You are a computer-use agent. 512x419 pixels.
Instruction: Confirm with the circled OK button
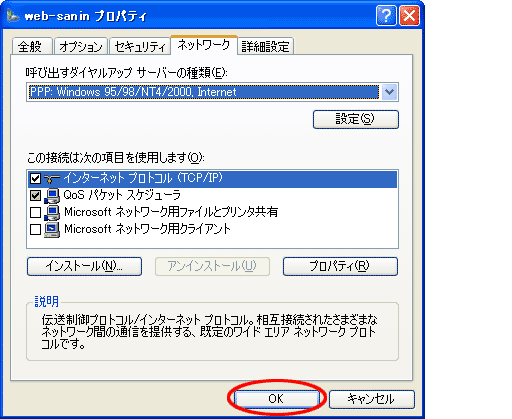[276, 399]
